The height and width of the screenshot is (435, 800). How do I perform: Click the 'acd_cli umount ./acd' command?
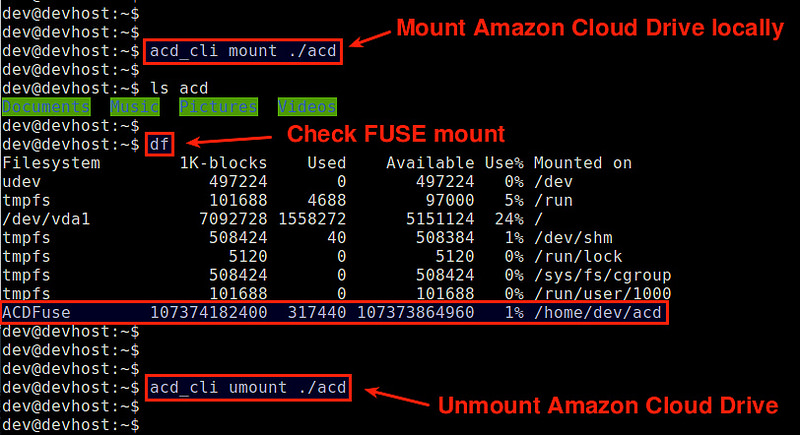(x=249, y=388)
